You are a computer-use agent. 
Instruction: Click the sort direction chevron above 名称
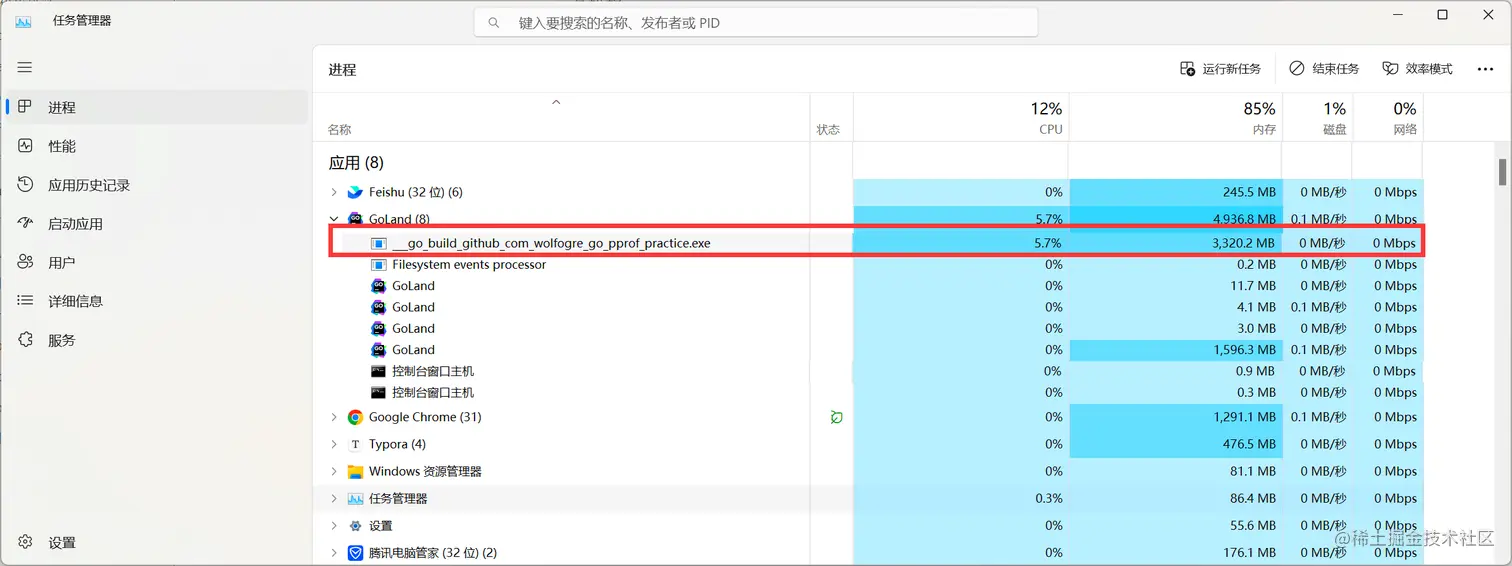click(557, 102)
